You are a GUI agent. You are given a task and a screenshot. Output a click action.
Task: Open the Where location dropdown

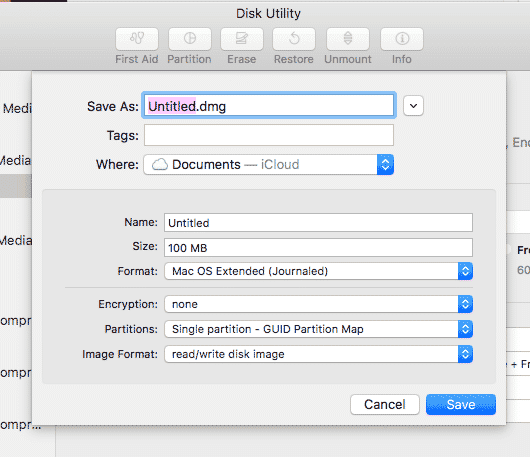tap(268, 165)
